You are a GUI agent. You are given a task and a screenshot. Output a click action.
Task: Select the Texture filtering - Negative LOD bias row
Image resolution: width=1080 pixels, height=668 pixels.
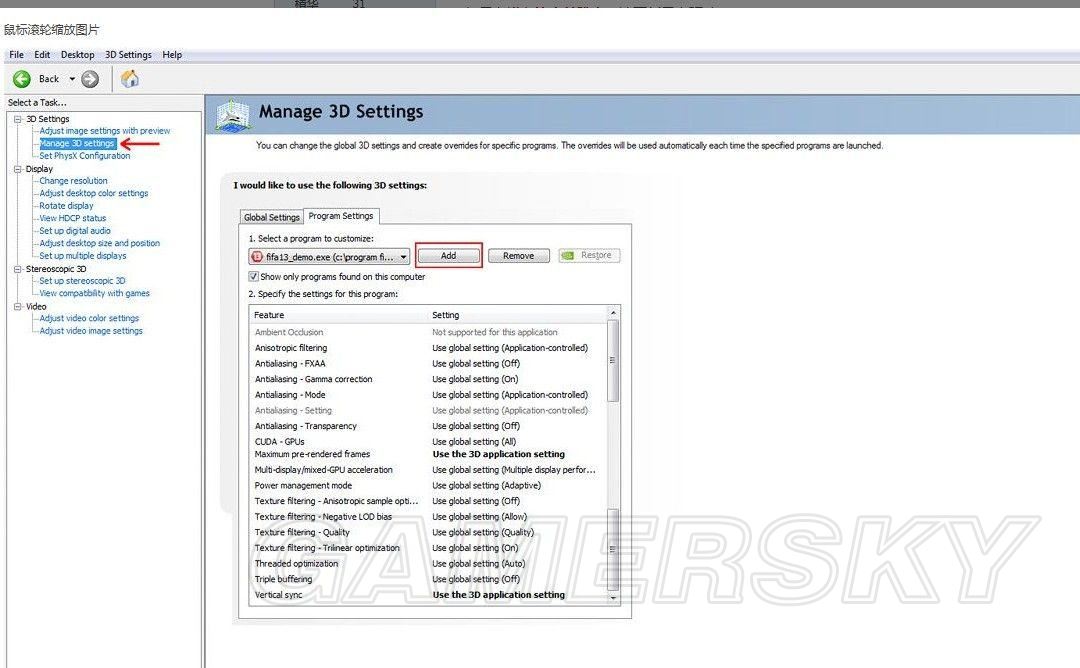(428, 516)
